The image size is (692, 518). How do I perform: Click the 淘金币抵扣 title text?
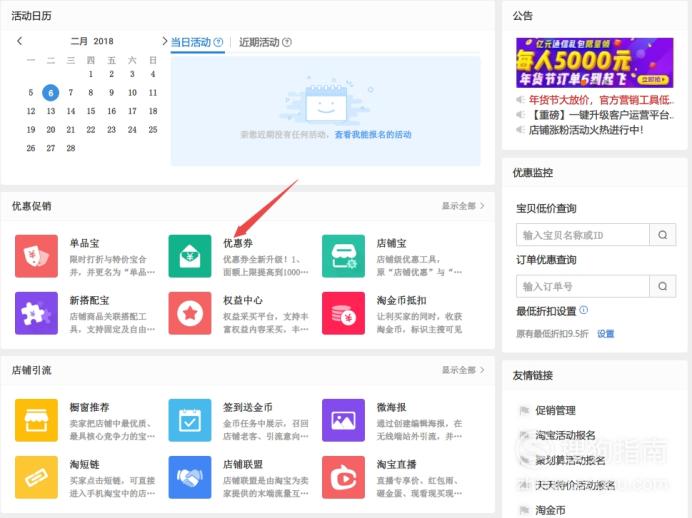point(402,300)
